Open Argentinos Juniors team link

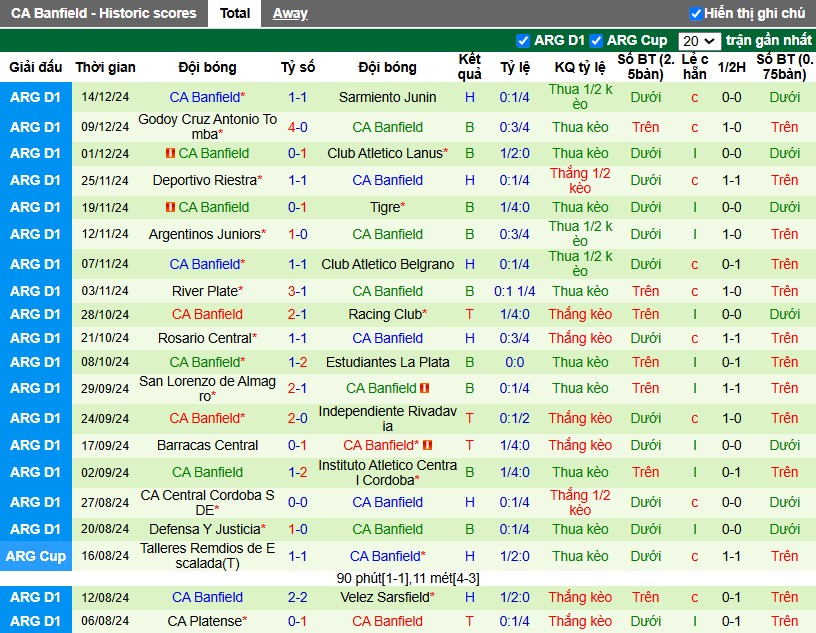pyautogui.click(x=205, y=234)
